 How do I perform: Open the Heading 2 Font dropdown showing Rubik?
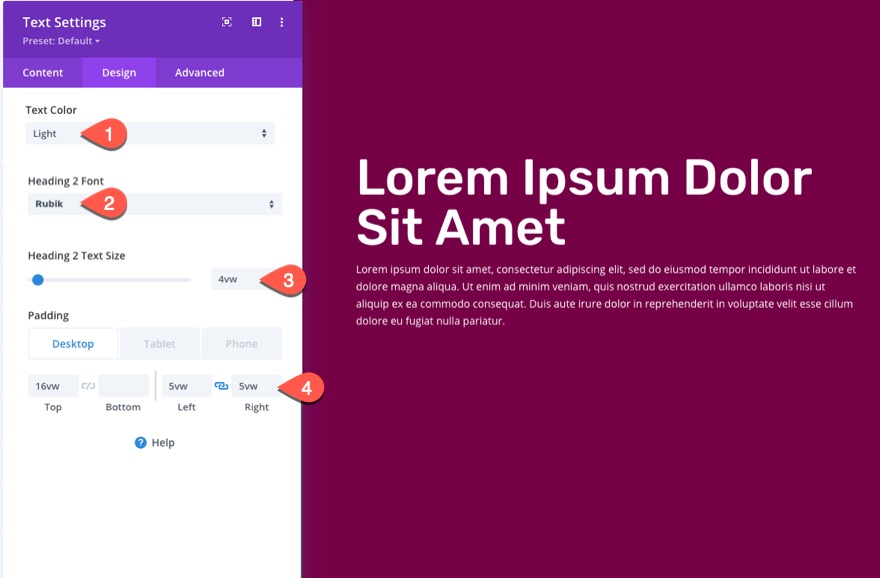pyautogui.click(x=155, y=204)
